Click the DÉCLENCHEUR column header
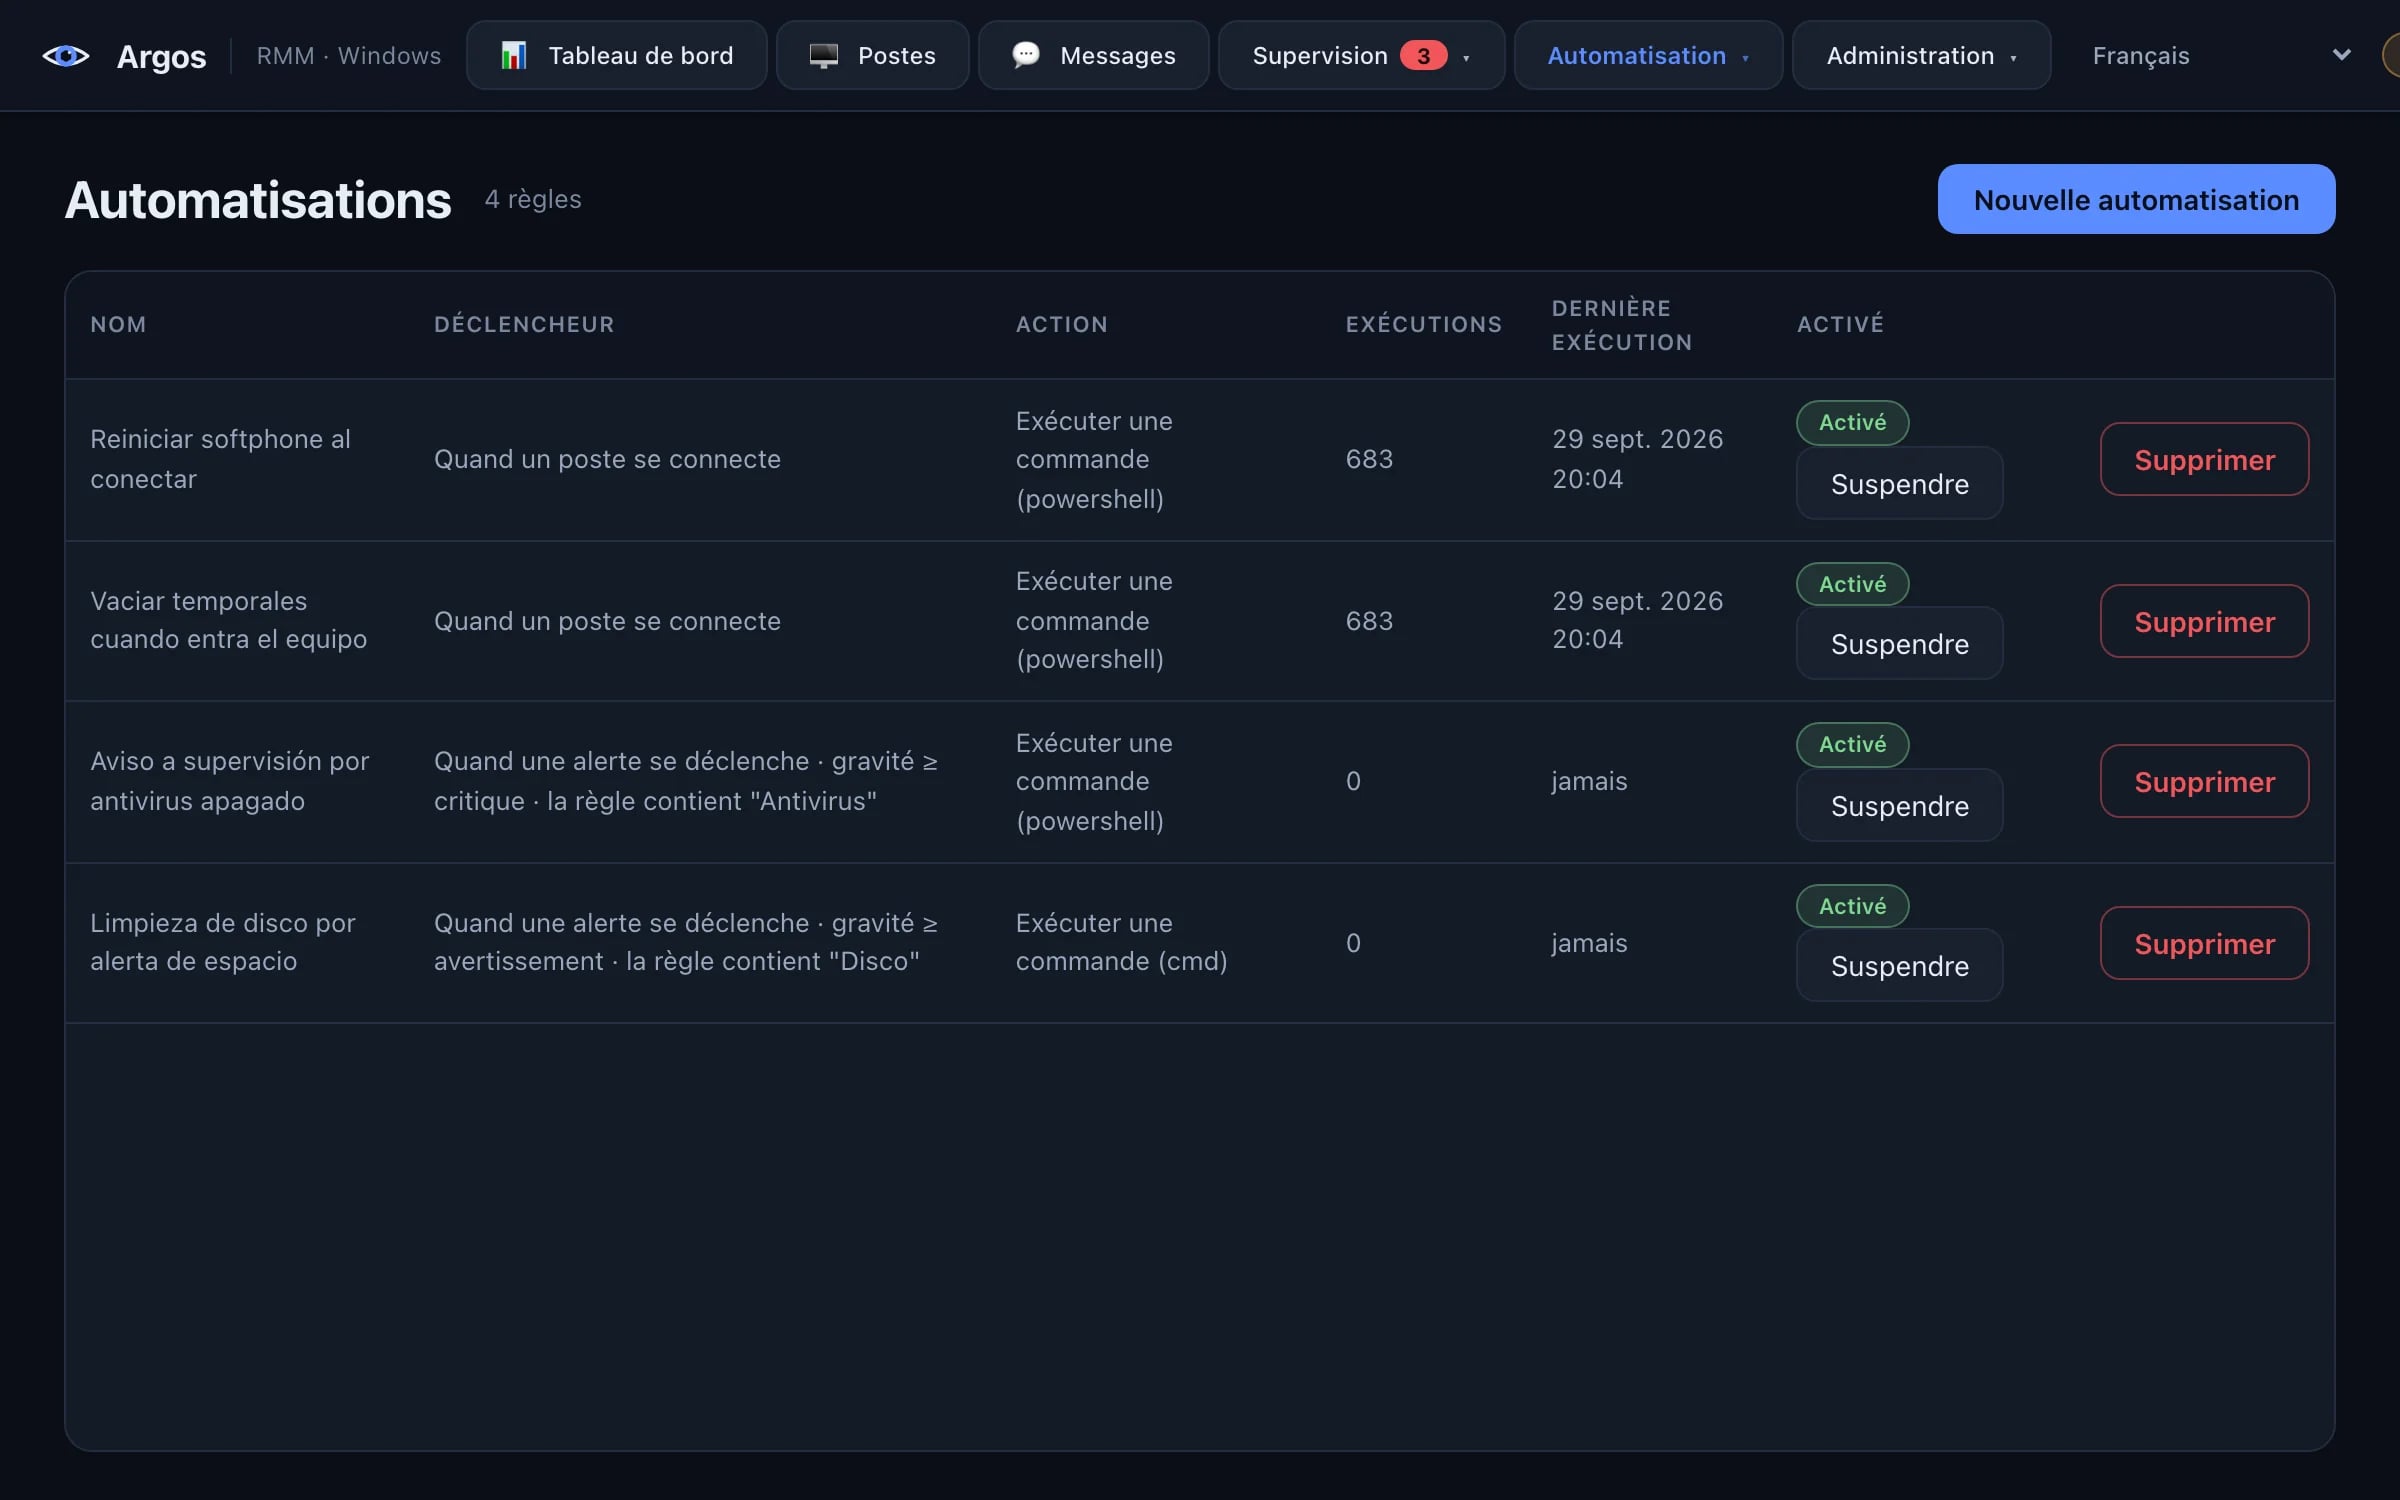The width and height of the screenshot is (2400, 1500). click(524, 324)
